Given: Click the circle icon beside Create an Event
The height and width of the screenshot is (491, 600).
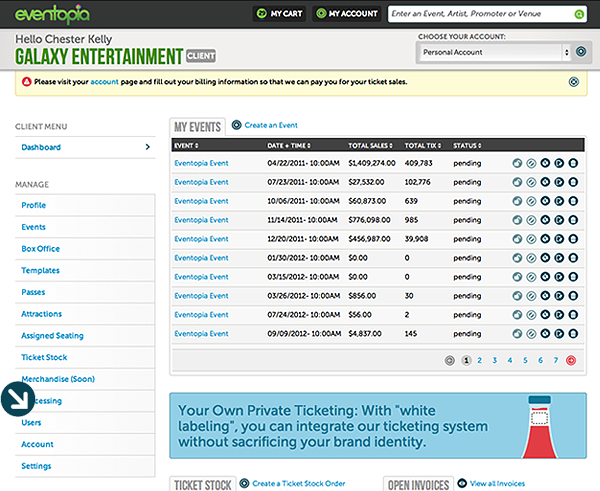Looking at the screenshot, I should 236,125.
